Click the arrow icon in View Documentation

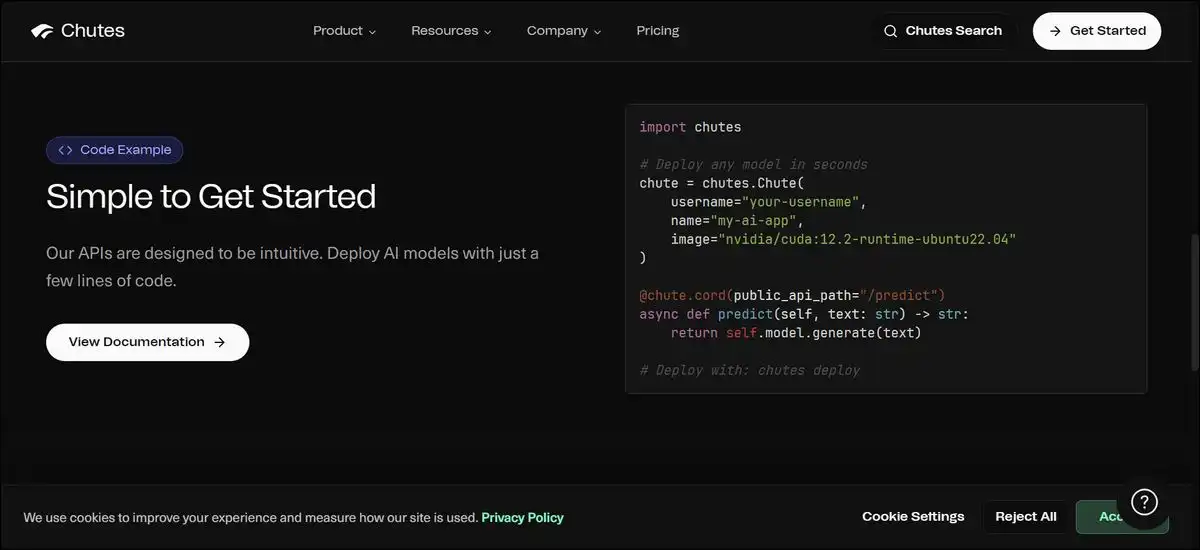219,342
